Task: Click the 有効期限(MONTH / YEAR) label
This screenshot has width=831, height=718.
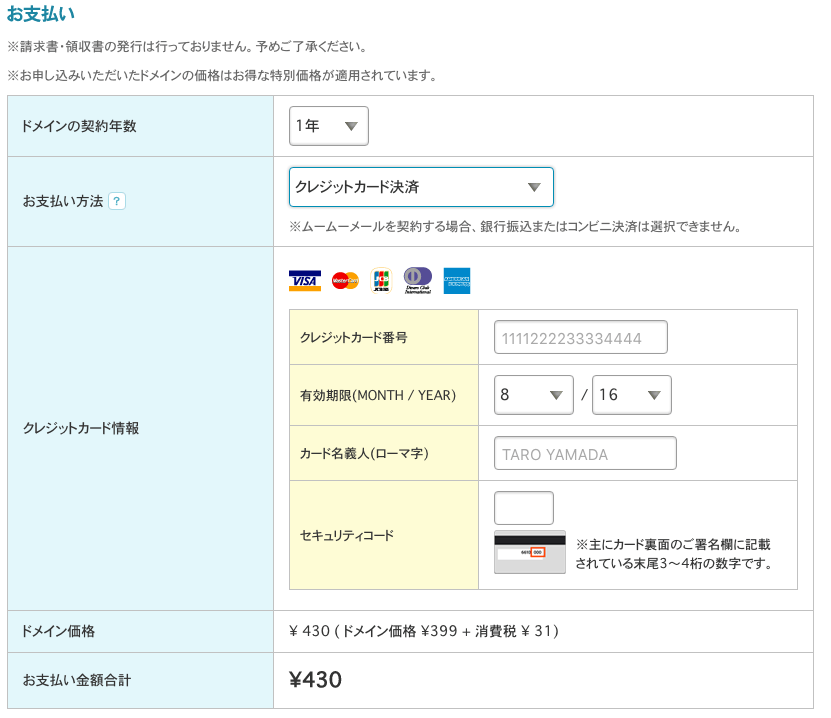Action: pos(377,395)
